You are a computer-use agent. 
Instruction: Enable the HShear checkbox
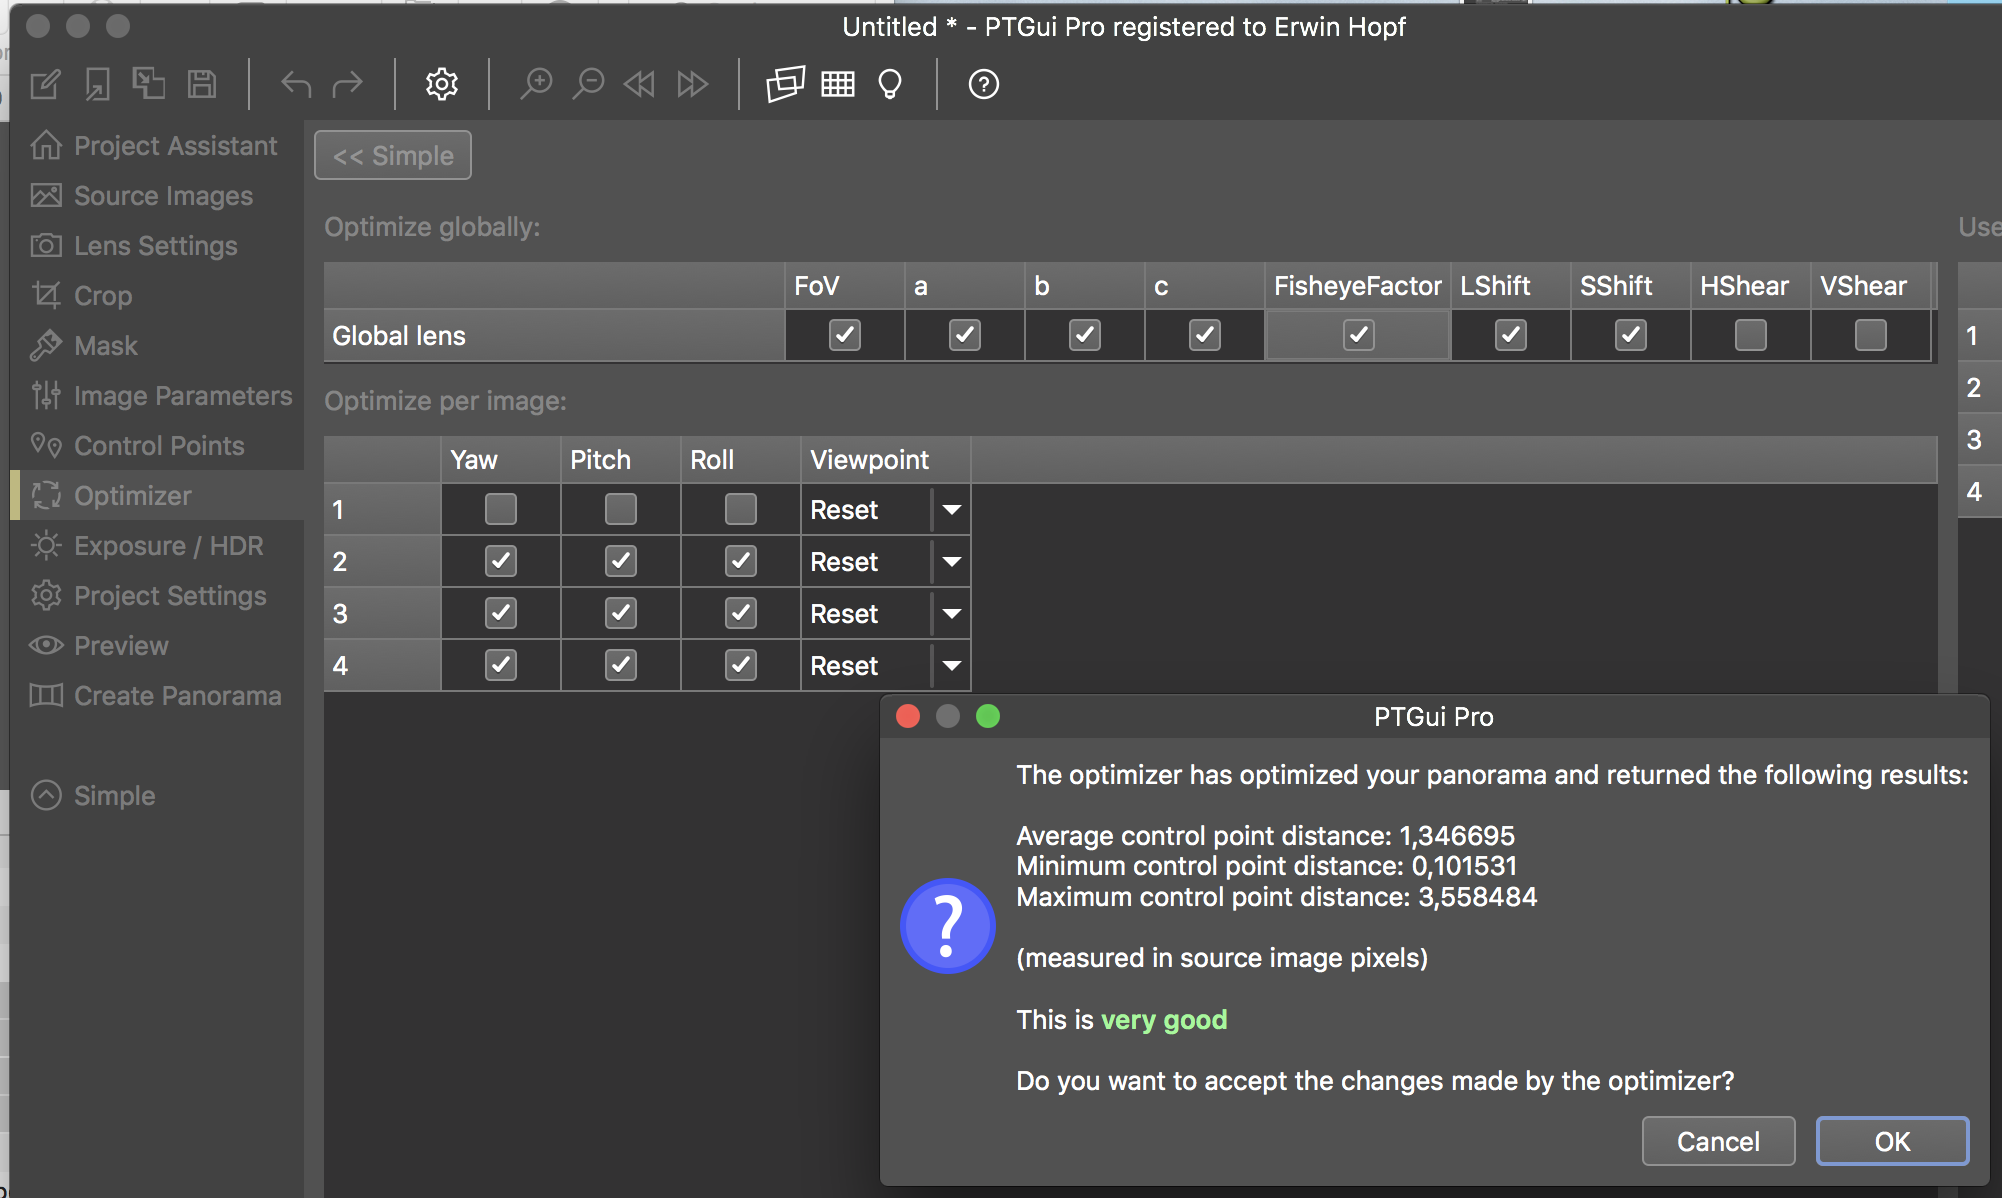[x=1751, y=335]
